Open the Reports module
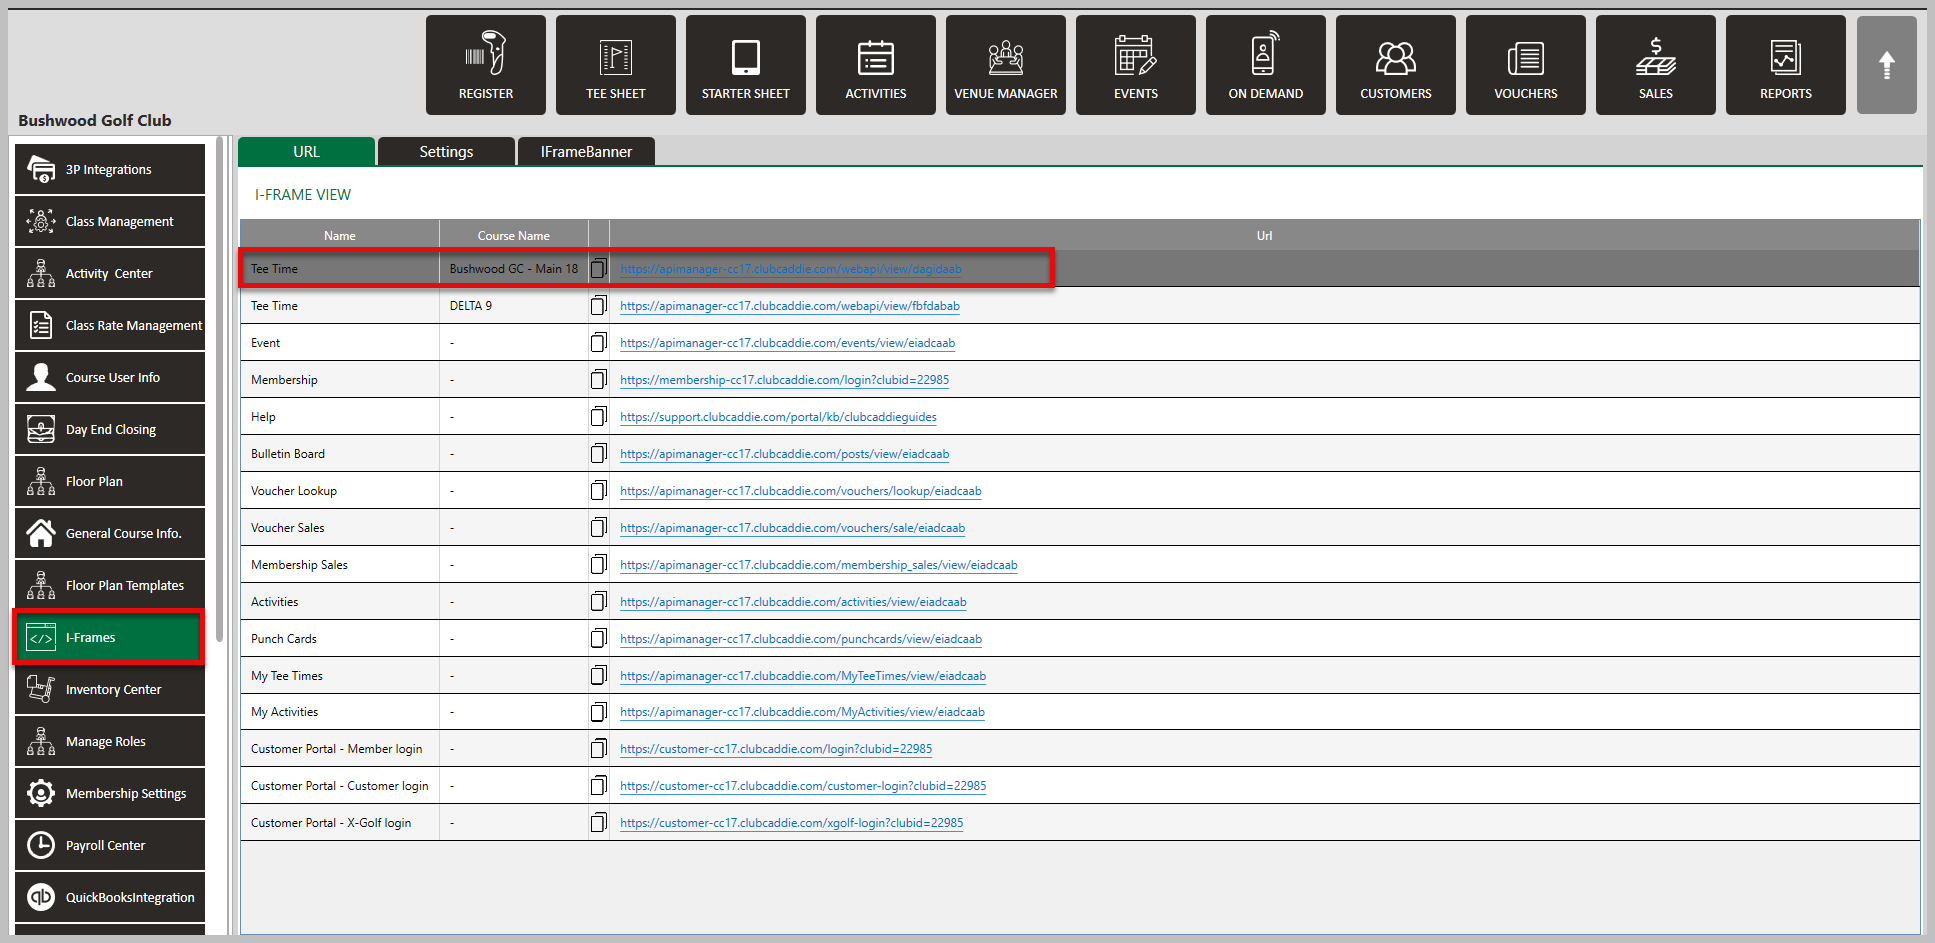 1786,65
